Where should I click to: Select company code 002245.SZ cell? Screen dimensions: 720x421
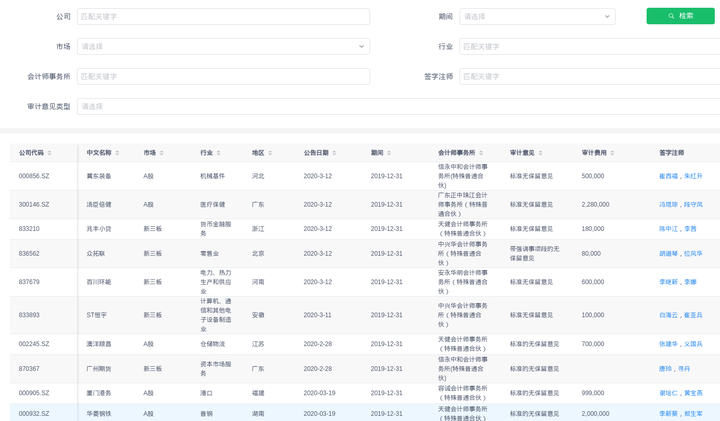point(34,344)
